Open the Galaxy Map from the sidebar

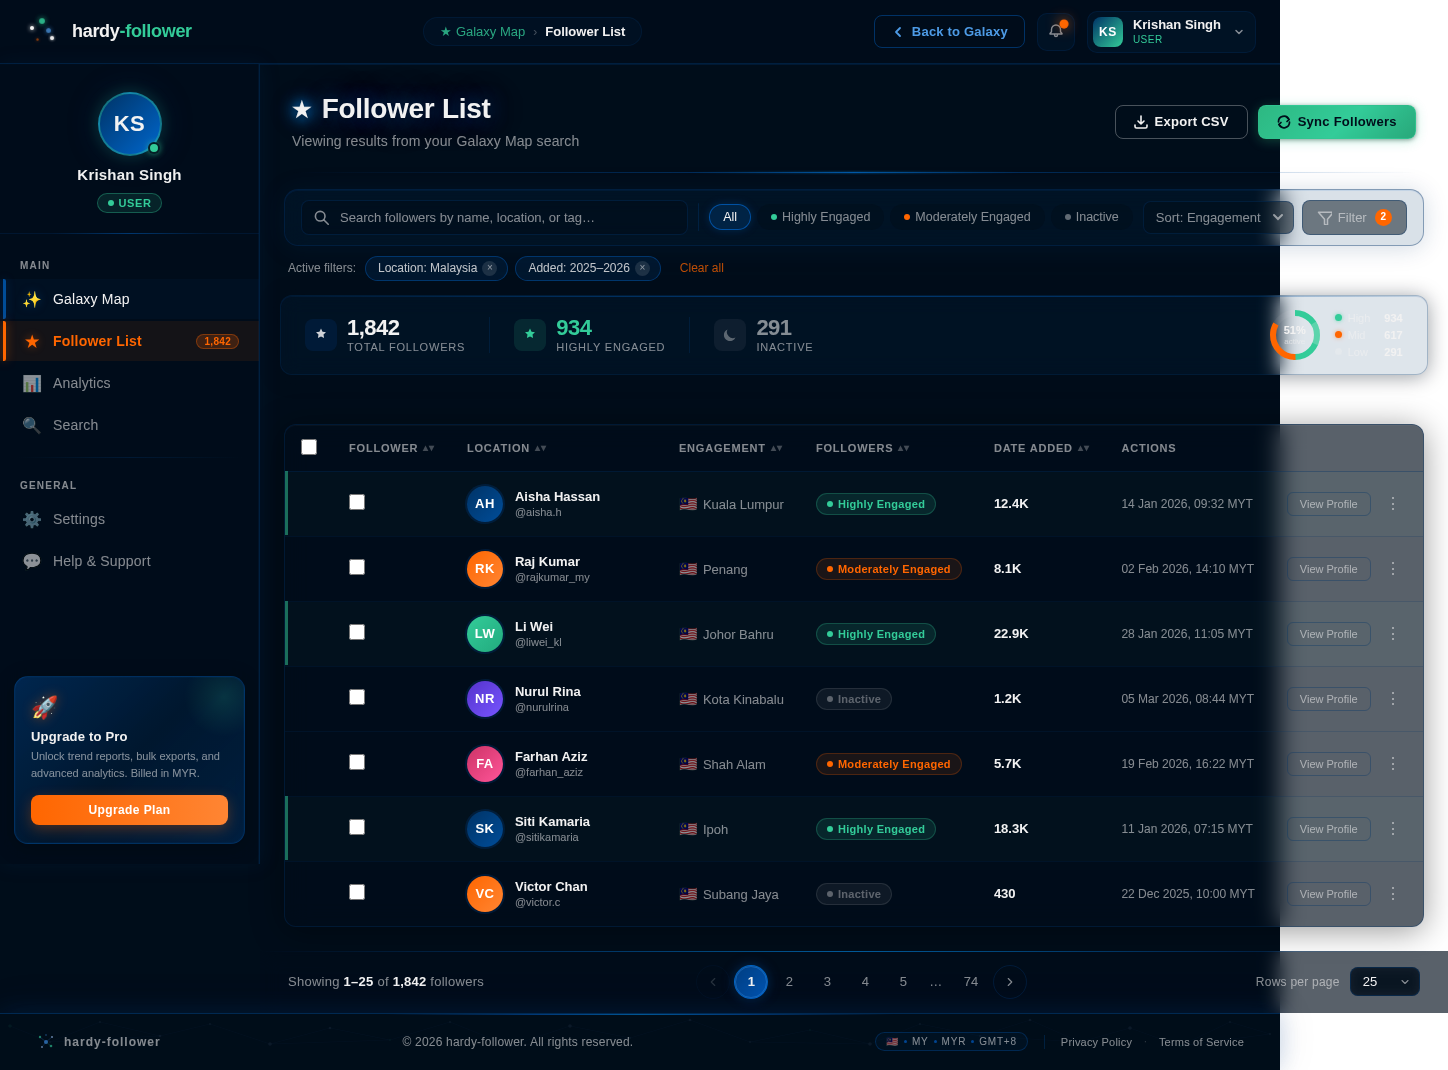[x=91, y=299]
